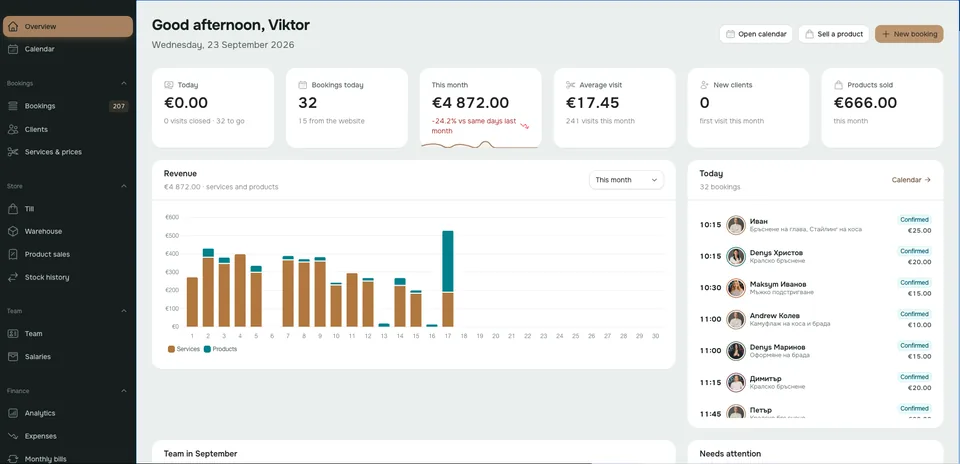Click the Till bag icon in sidebar

click(x=13, y=209)
